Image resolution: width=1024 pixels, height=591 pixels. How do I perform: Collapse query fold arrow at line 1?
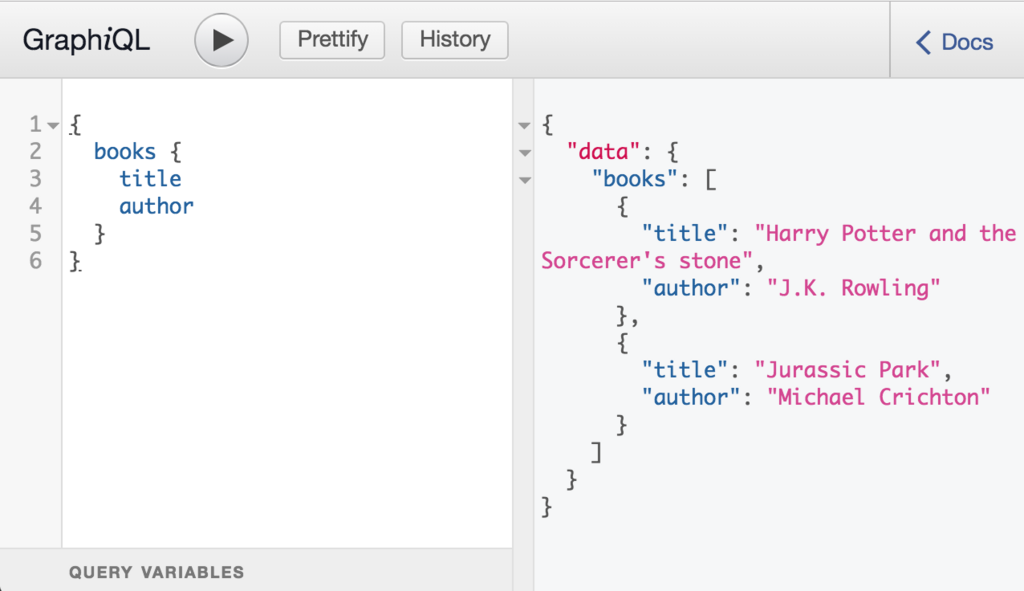pos(54,125)
